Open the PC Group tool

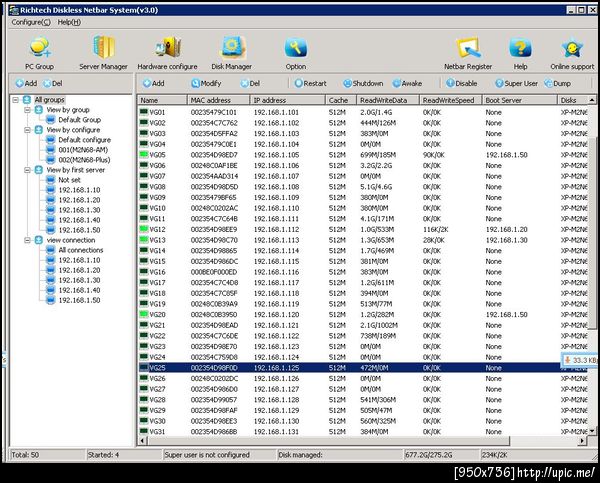point(39,53)
